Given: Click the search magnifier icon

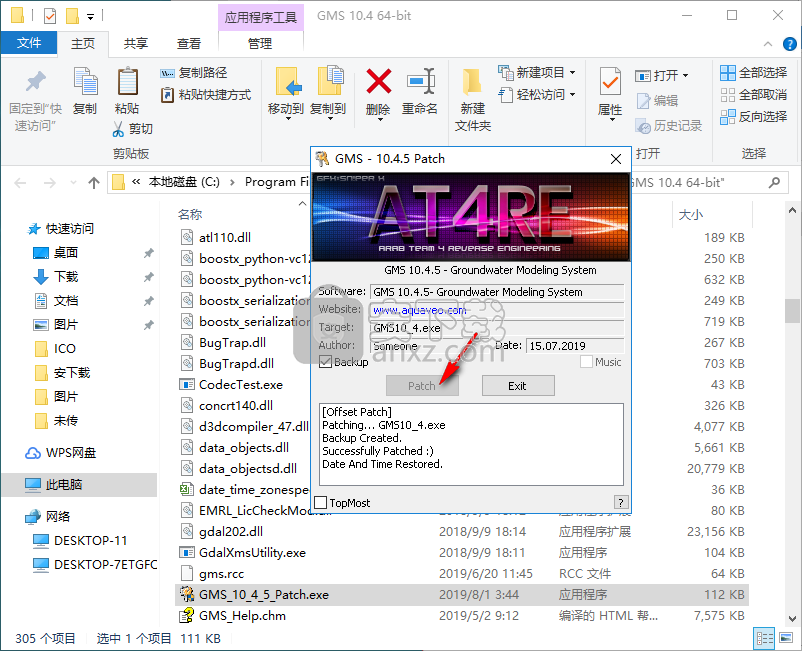Looking at the screenshot, I should click(x=774, y=182).
